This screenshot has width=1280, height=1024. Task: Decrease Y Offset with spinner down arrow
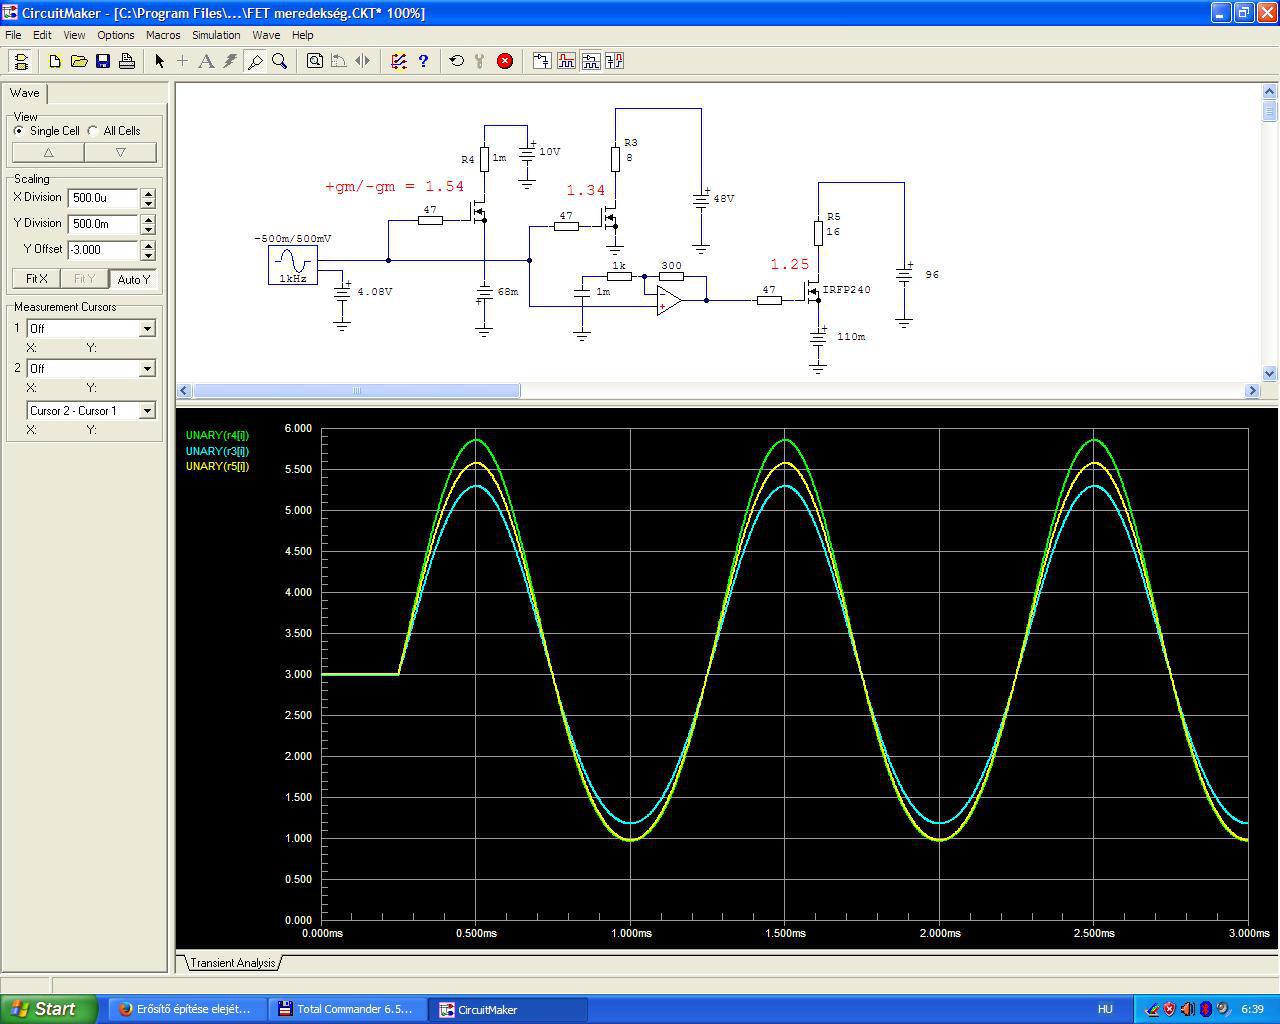click(148, 255)
